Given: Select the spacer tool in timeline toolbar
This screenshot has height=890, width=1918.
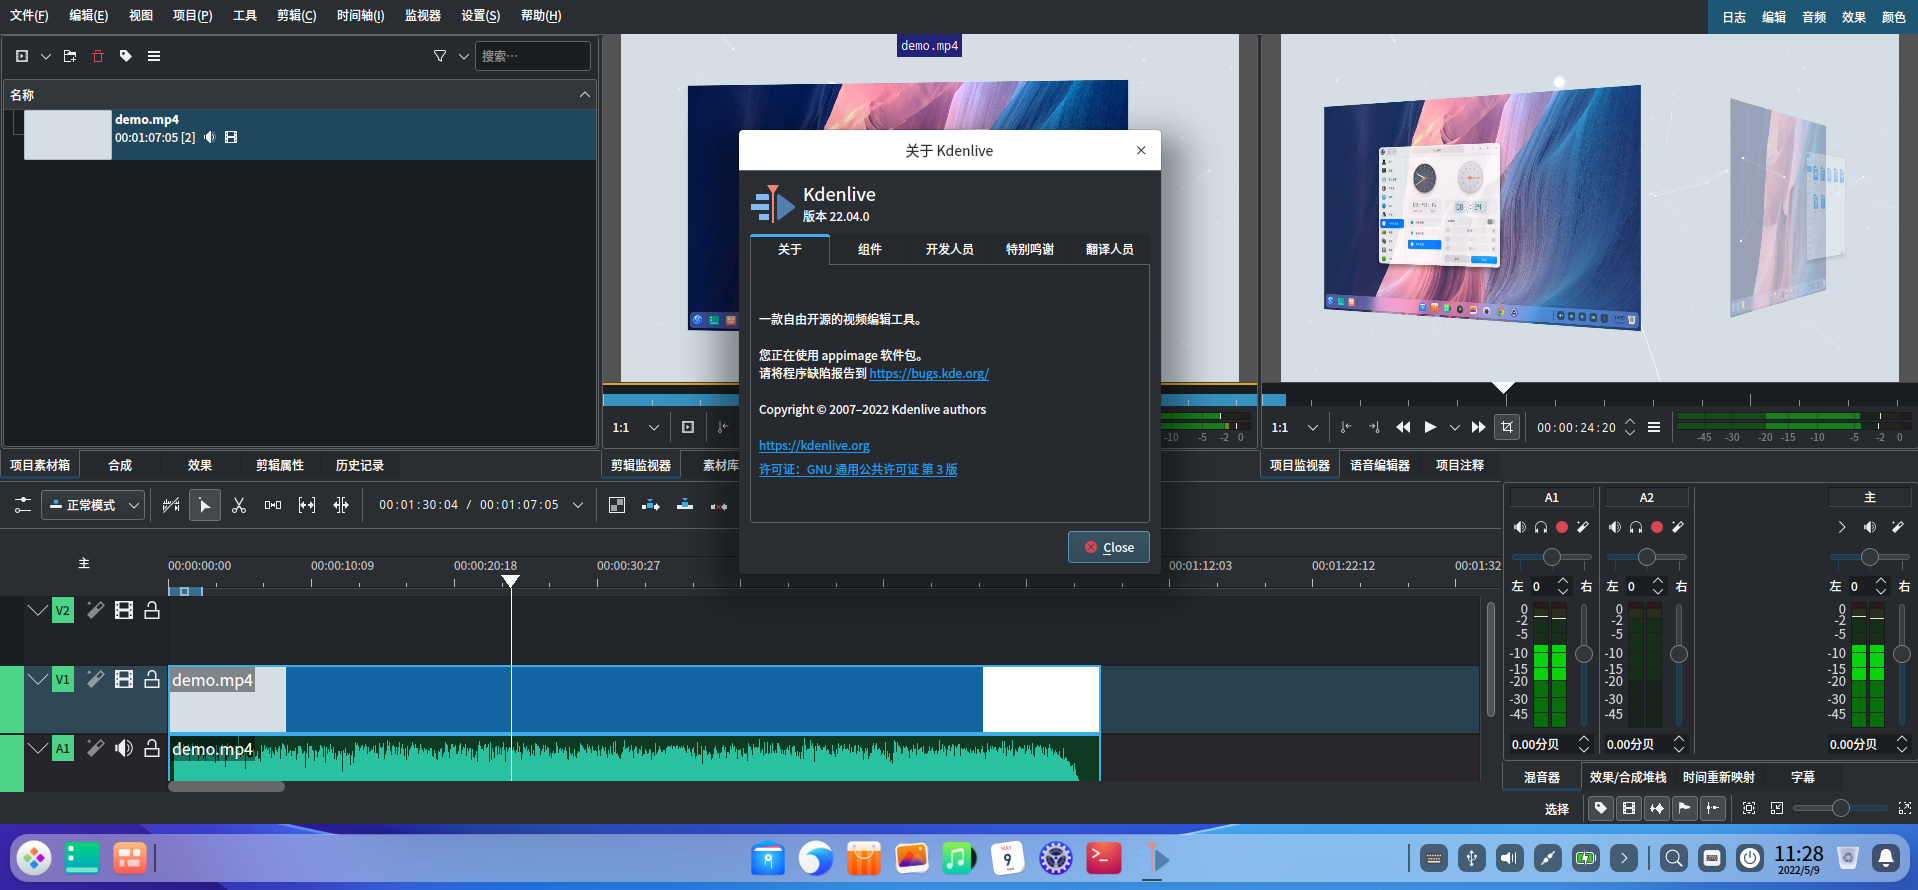Looking at the screenshot, I should (273, 505).
